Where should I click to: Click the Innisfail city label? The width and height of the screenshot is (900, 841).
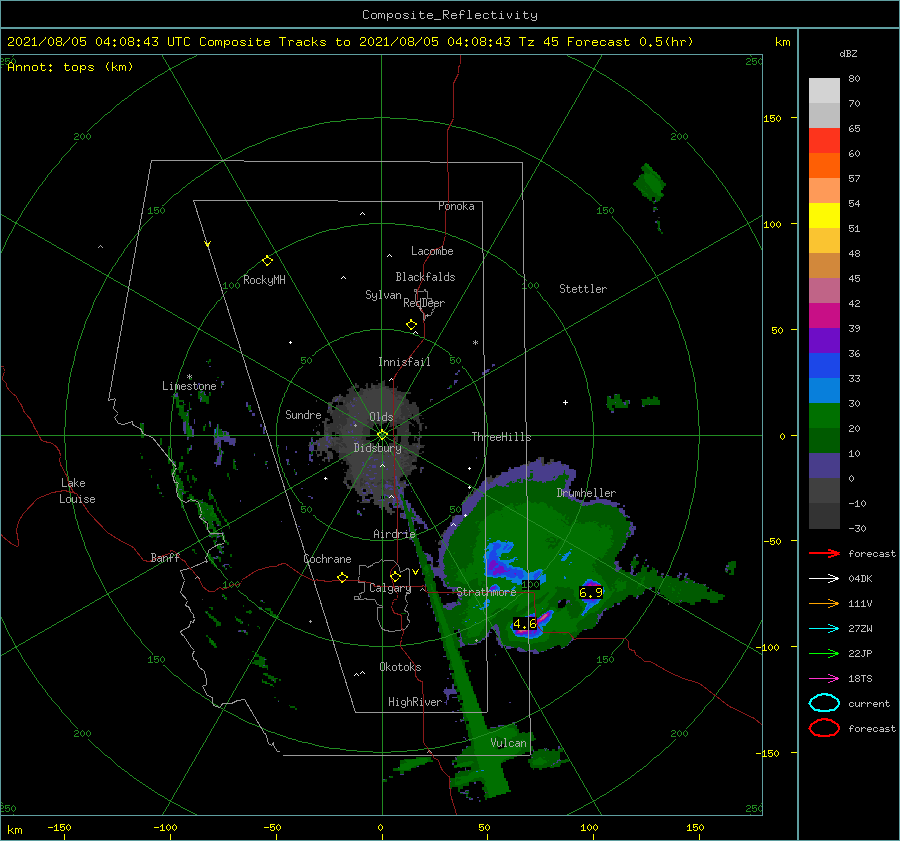coord(404,362)
